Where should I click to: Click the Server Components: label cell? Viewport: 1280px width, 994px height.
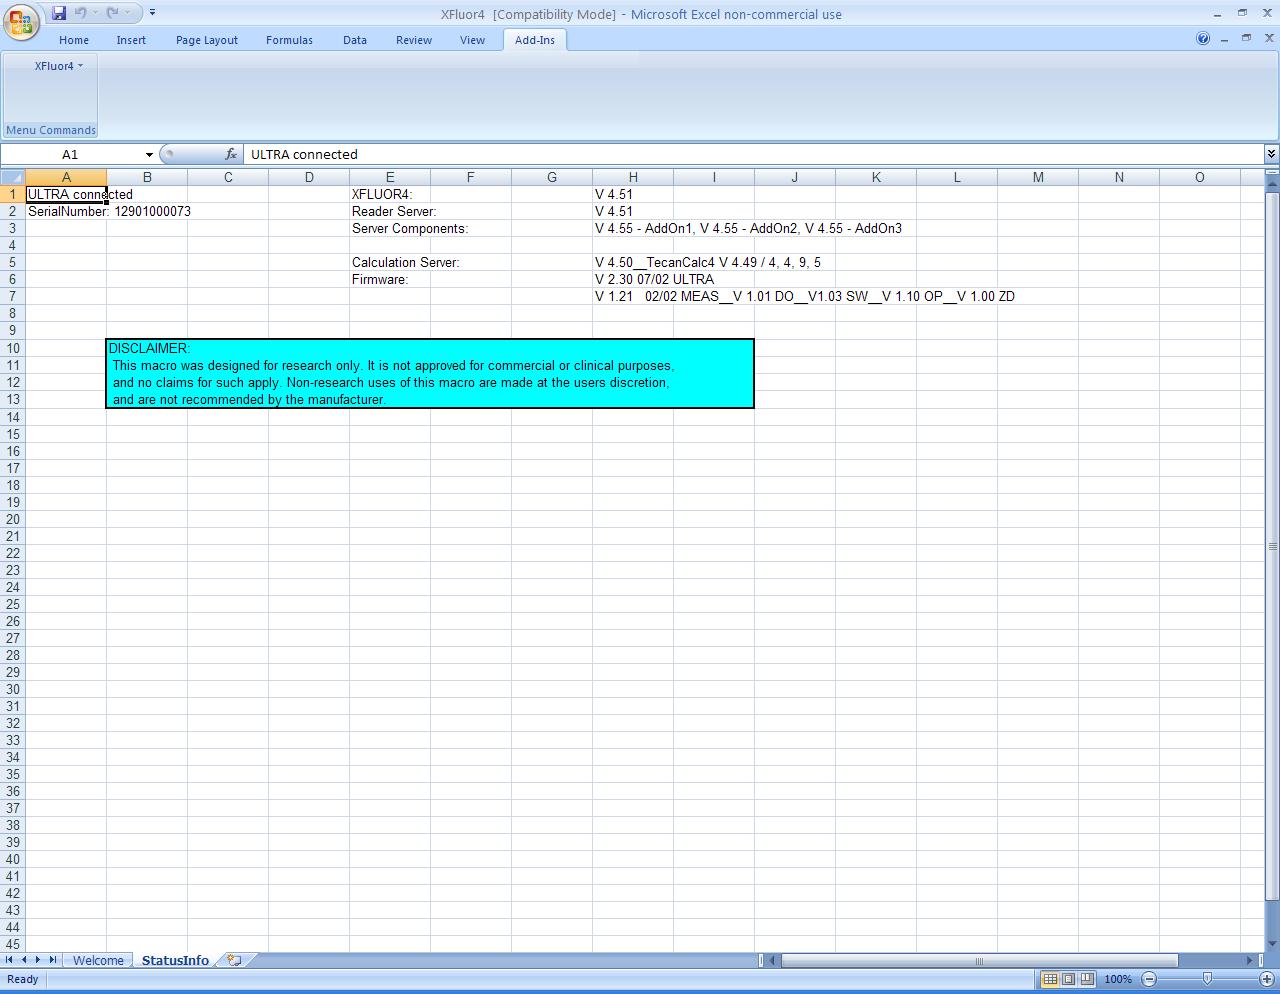click(390, 228)
